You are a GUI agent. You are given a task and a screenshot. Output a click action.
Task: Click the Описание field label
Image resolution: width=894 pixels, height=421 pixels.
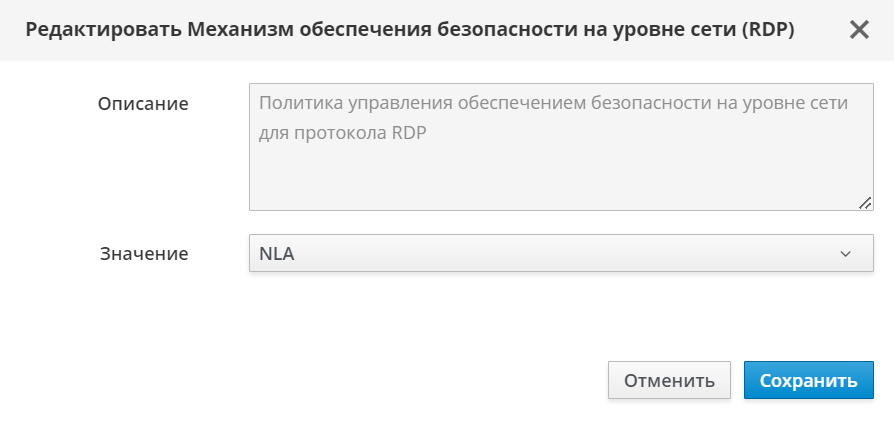(143, 103)
